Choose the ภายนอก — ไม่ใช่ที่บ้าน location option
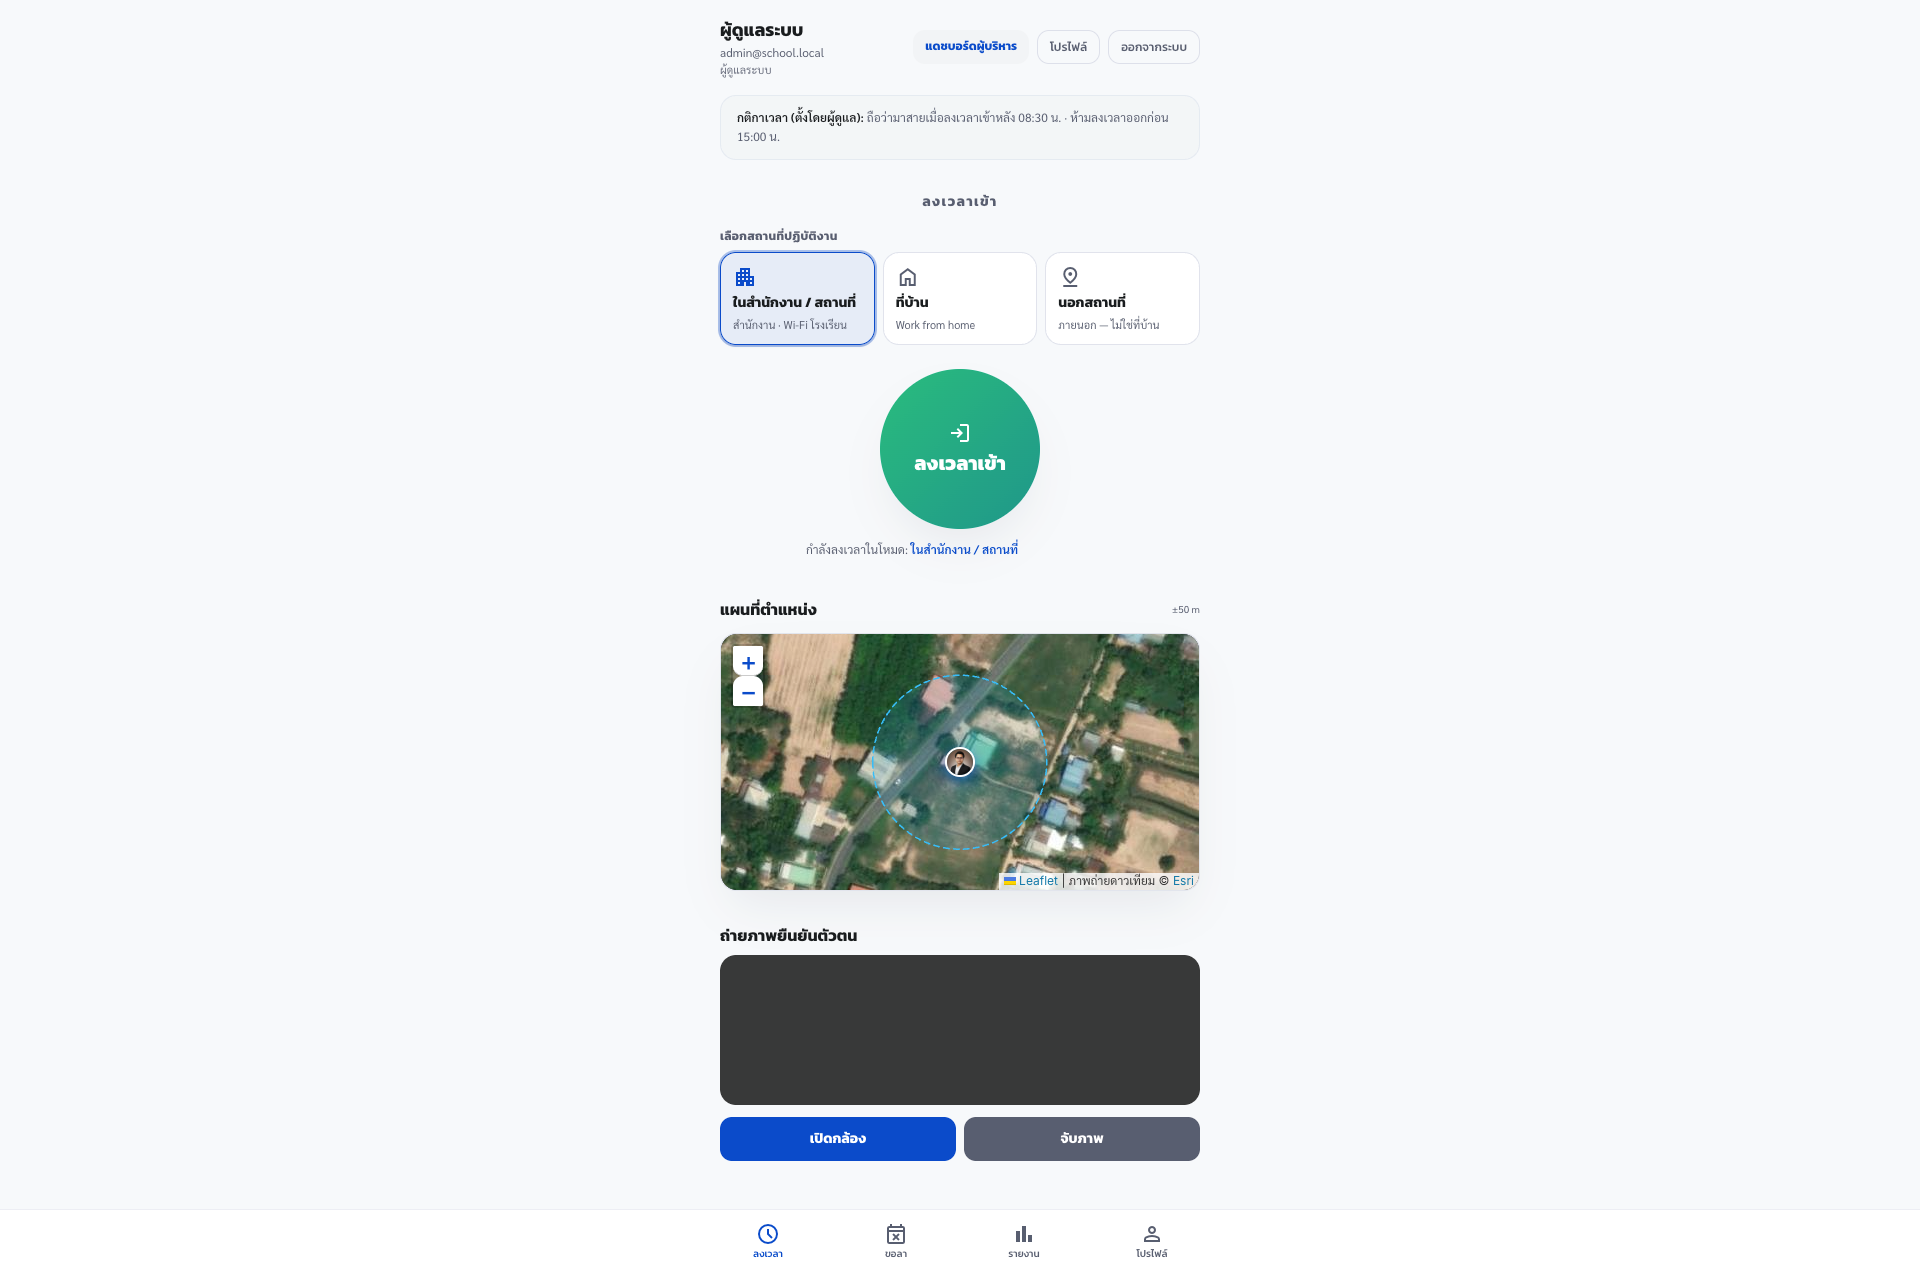Screen dimensions: 1920x1273 click(x=1122, y=298)
